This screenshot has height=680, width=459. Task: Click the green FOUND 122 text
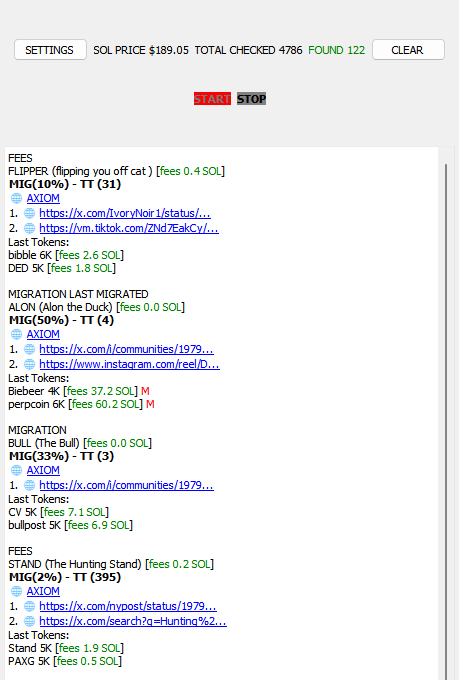(337, 50)
